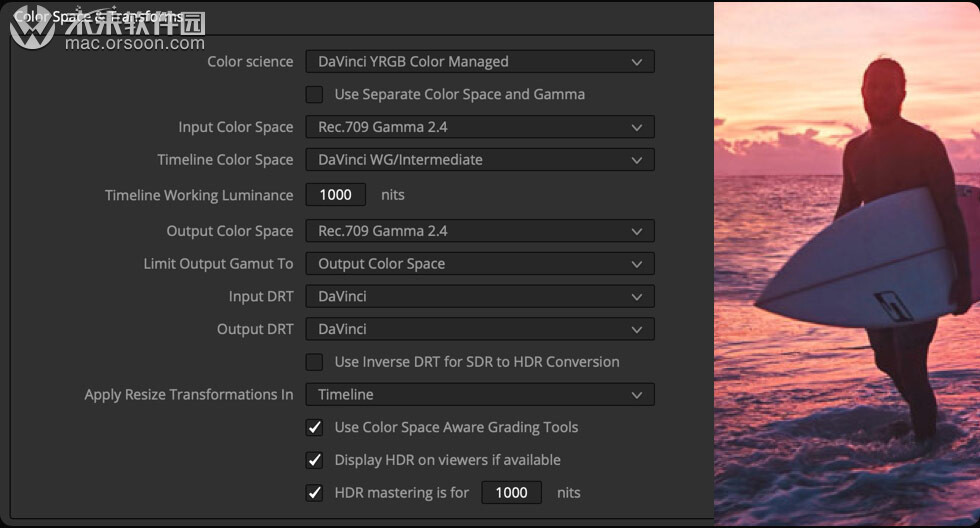The height and width of the screenshot is (528, 980).
Task: Open the Input Color Space dropdown
Action: coord(480,127)
